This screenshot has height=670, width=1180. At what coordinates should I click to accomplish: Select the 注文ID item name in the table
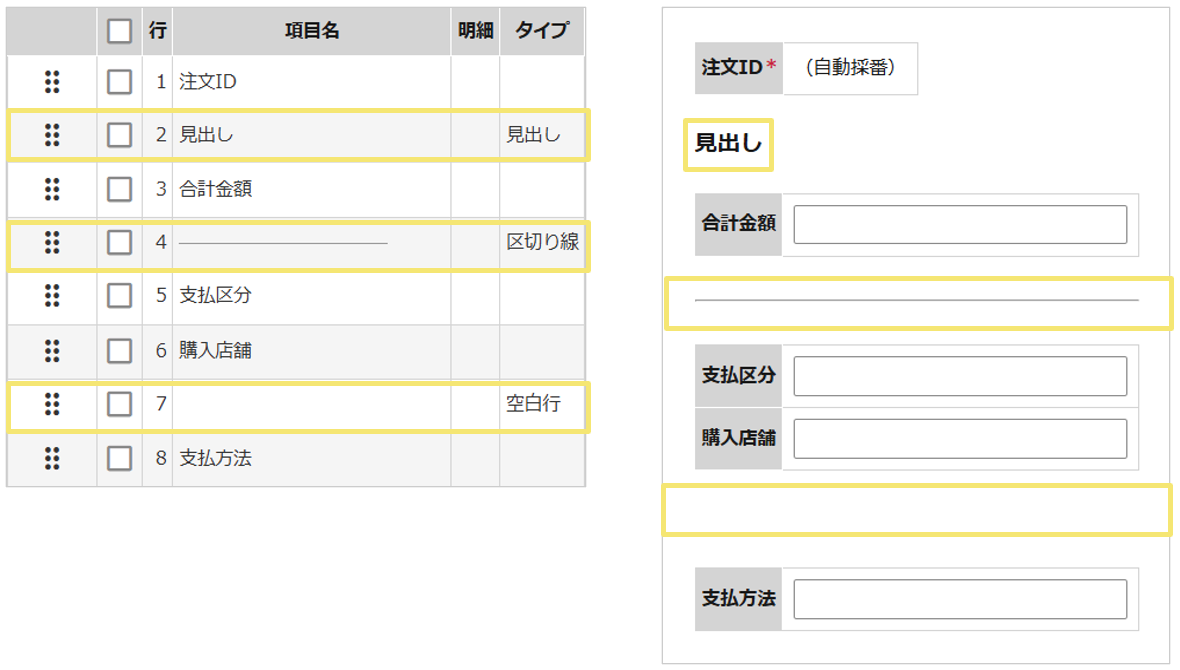[x=208, y=81]
